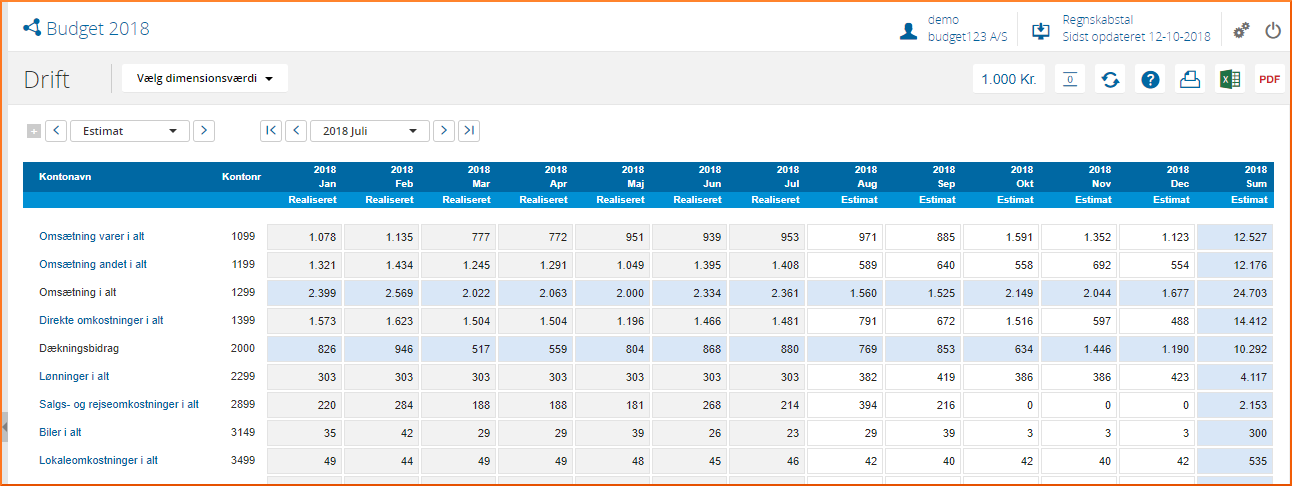This screenshot has height=486, width=1292.
Task: Export the budget to Excel
Action: coord(1228,79)
